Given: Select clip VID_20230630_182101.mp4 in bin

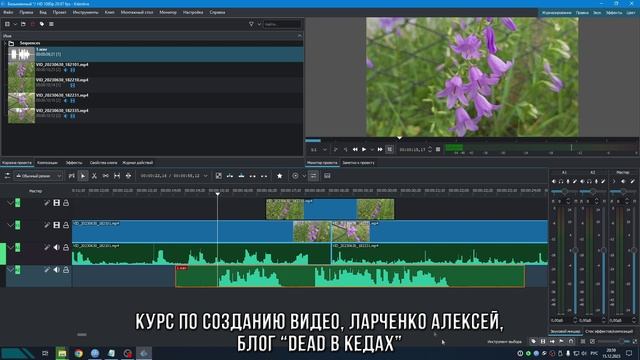Looking at the screenshot, I should click(x=156, y=69).
